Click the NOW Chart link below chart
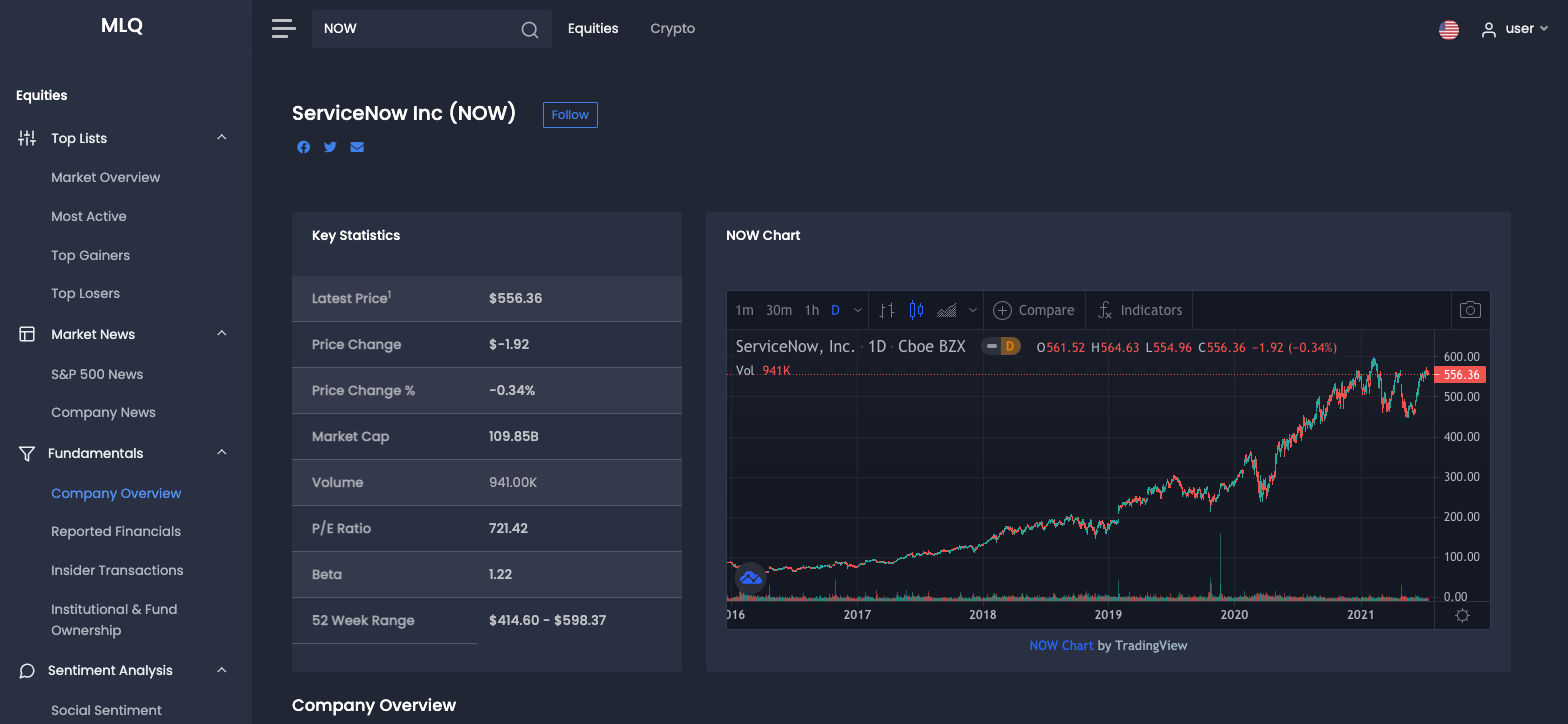The image size is (1568, 724). coord(1061,645)
